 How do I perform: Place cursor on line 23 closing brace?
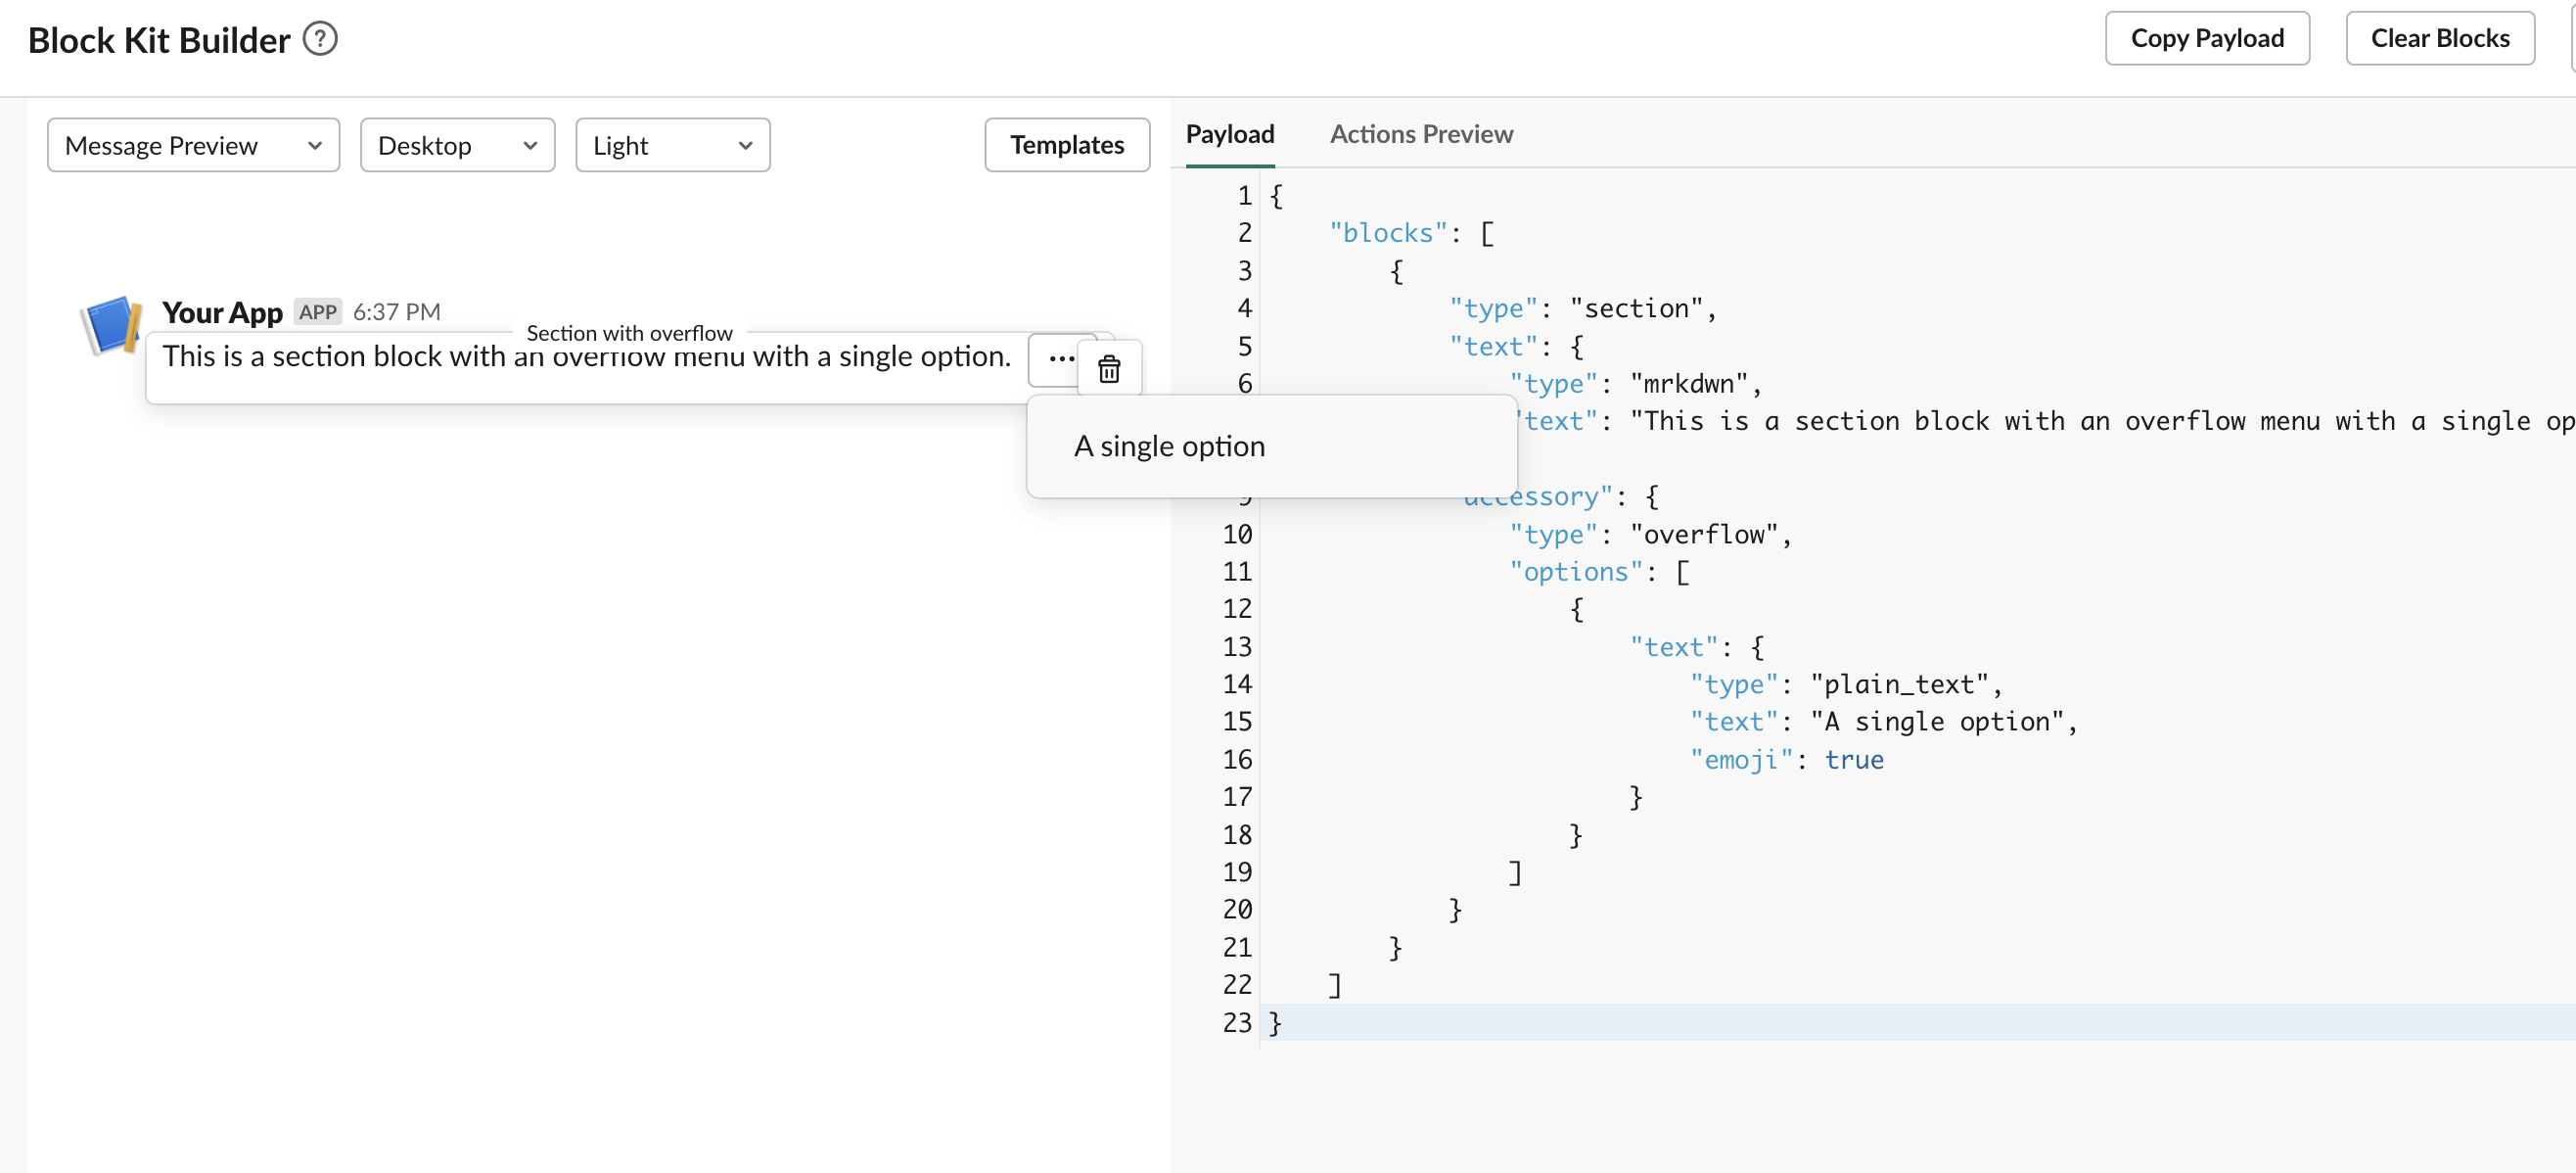(x=1275, y=1022)
